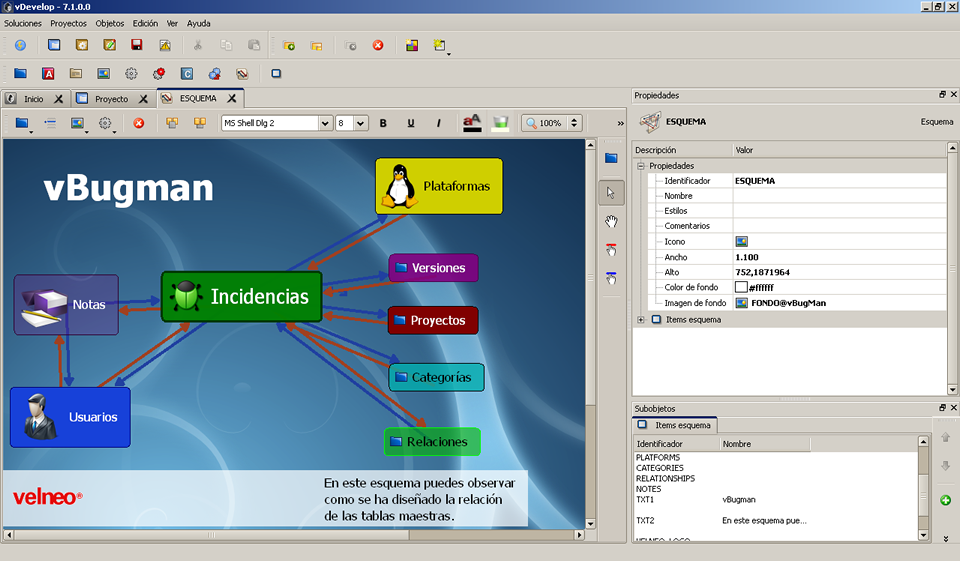The image size is (960, 561).
Task: Click the green add item button in Subobjetos
Action: coord(945,500)
